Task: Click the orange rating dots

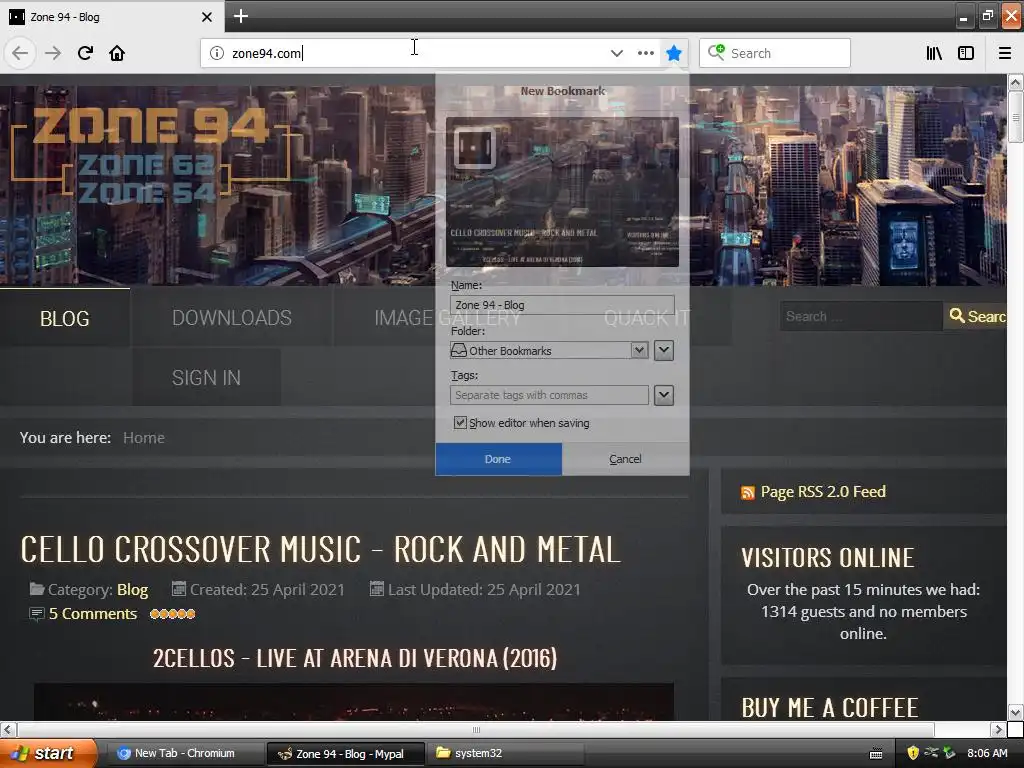Action: tap(172, 614)
